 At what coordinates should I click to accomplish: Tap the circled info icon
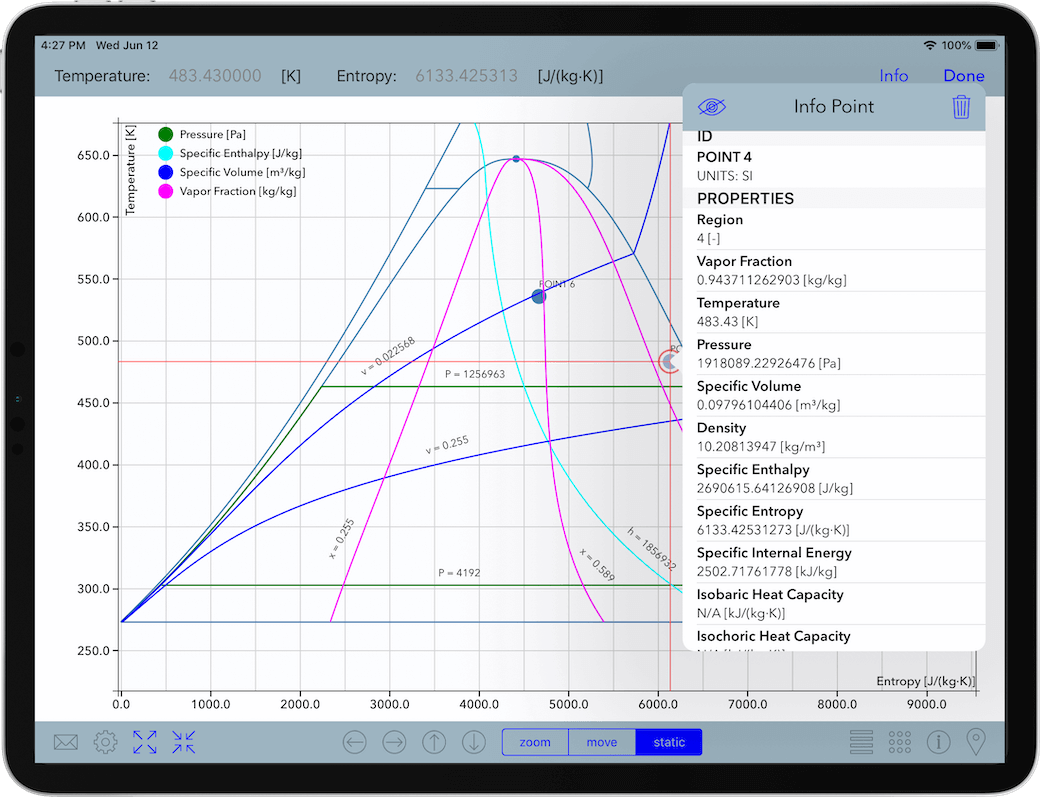coord(939,742)
